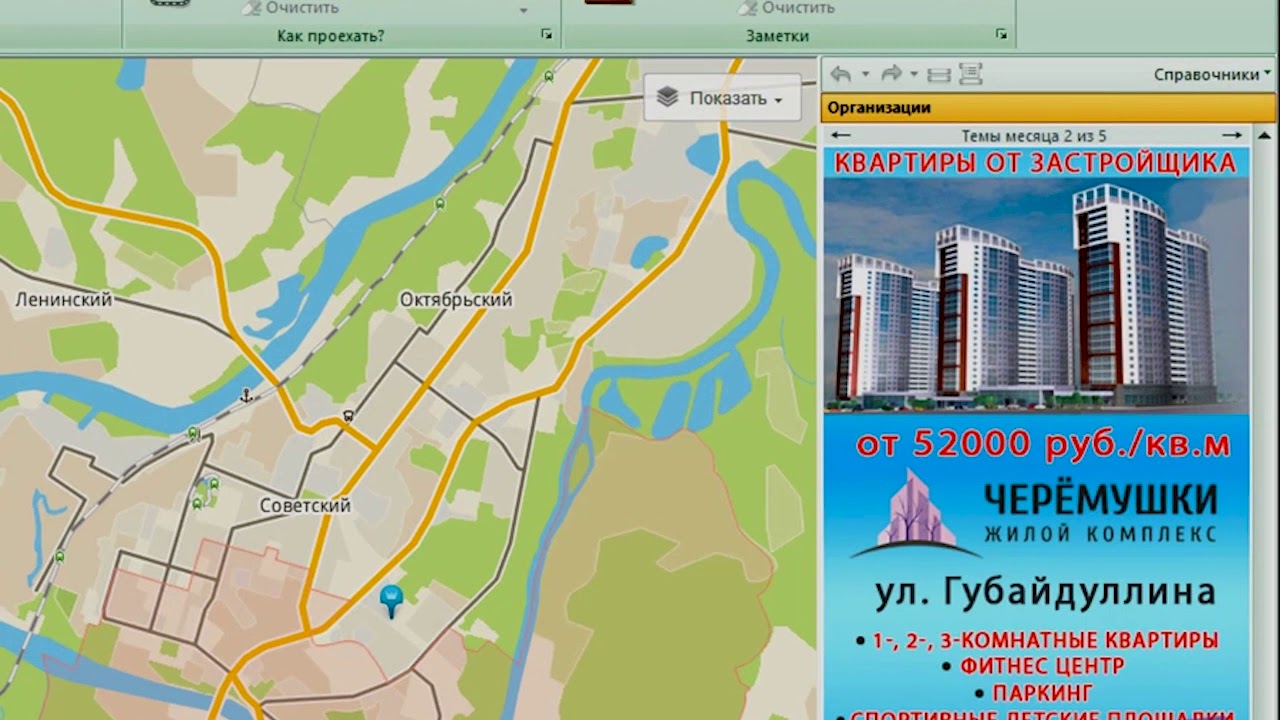The width and height of the screenshot is (1280, 720).
Task: Click the expand panel layout icon
Action: [970, 74]
